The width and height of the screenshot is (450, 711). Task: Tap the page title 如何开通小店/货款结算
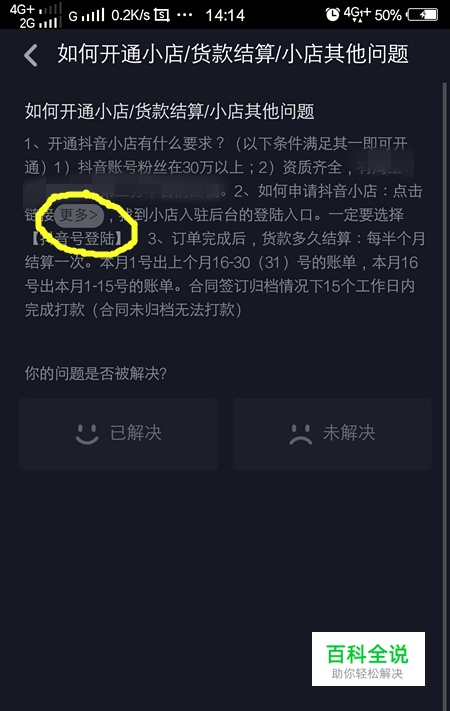[233, 54]
